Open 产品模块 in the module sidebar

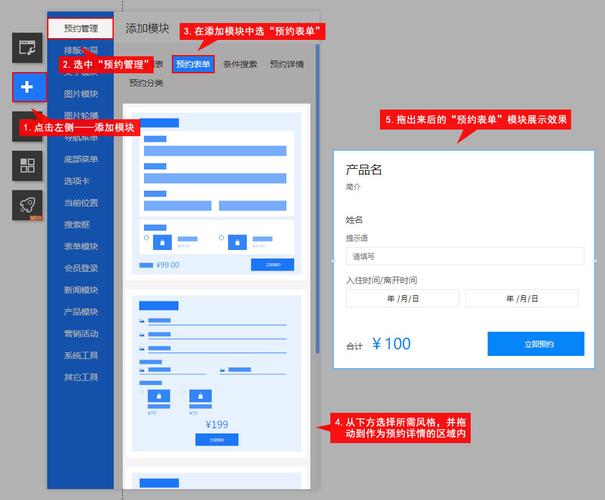point(81,311)
